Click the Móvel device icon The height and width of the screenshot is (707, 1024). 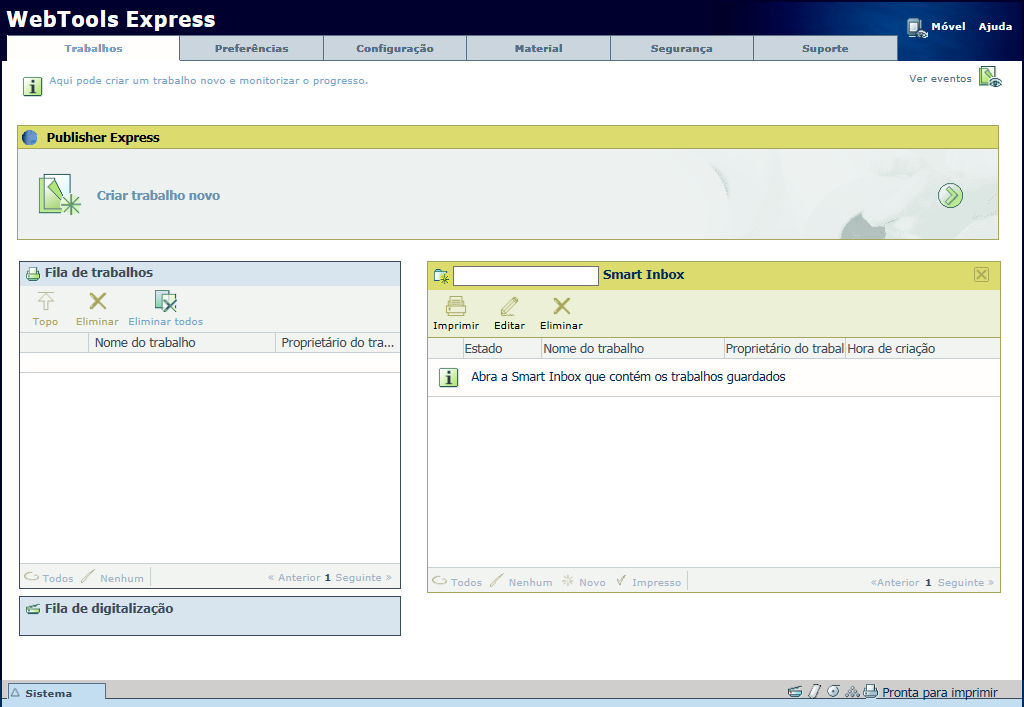click(x=917, y=28)
